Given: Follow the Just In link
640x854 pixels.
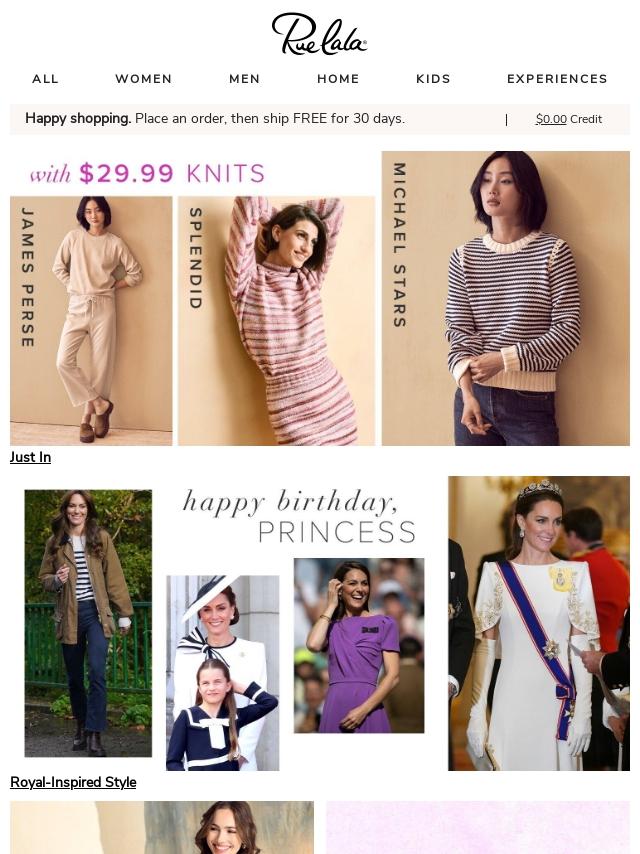Looking at the screenshot, I should pos(31,457).
